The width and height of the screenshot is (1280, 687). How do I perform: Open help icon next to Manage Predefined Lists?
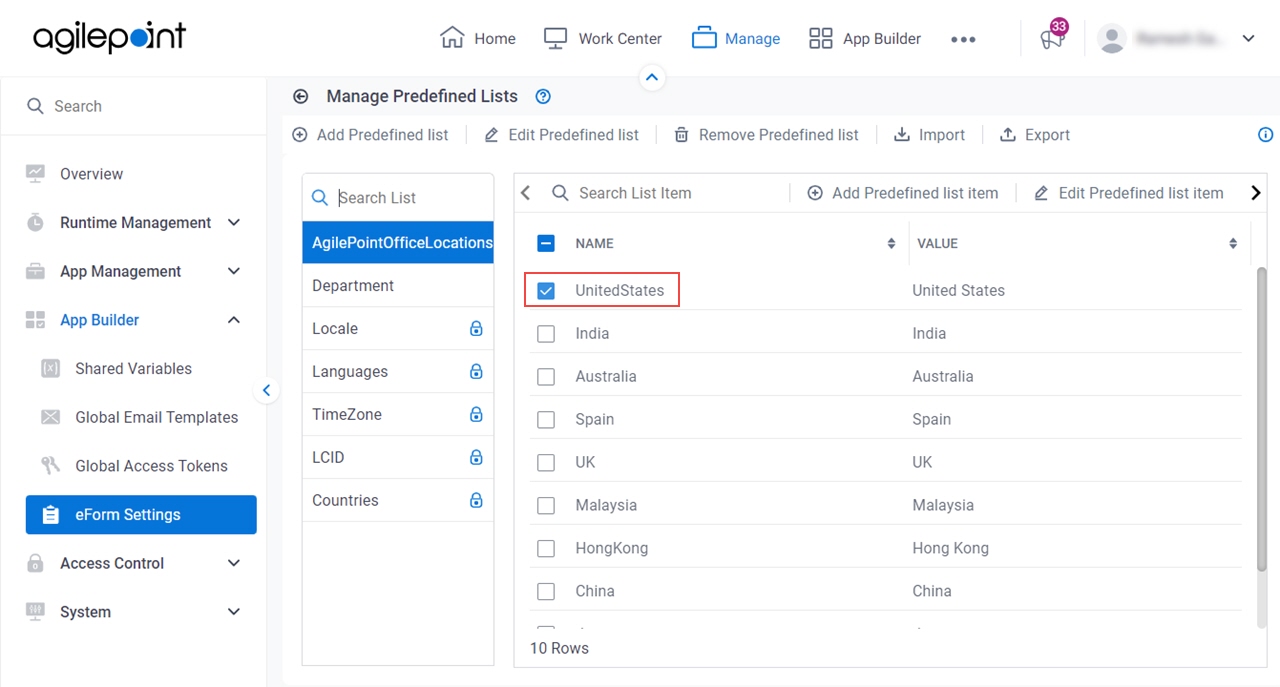coord(543,96)
